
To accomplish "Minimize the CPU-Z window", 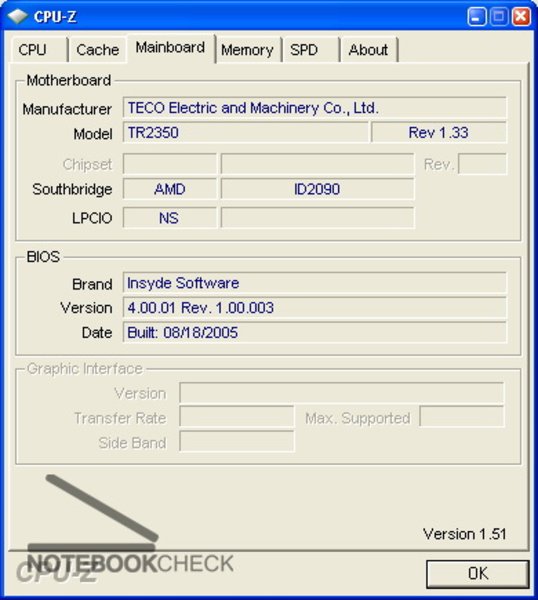I will [x=477, y=17].
